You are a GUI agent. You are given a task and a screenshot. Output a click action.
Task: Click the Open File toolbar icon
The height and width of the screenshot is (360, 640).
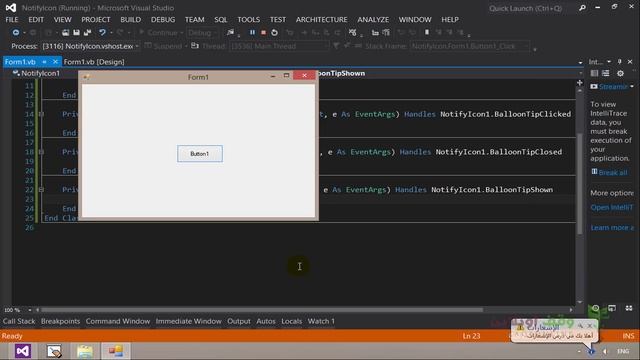[x=65, y=32]
